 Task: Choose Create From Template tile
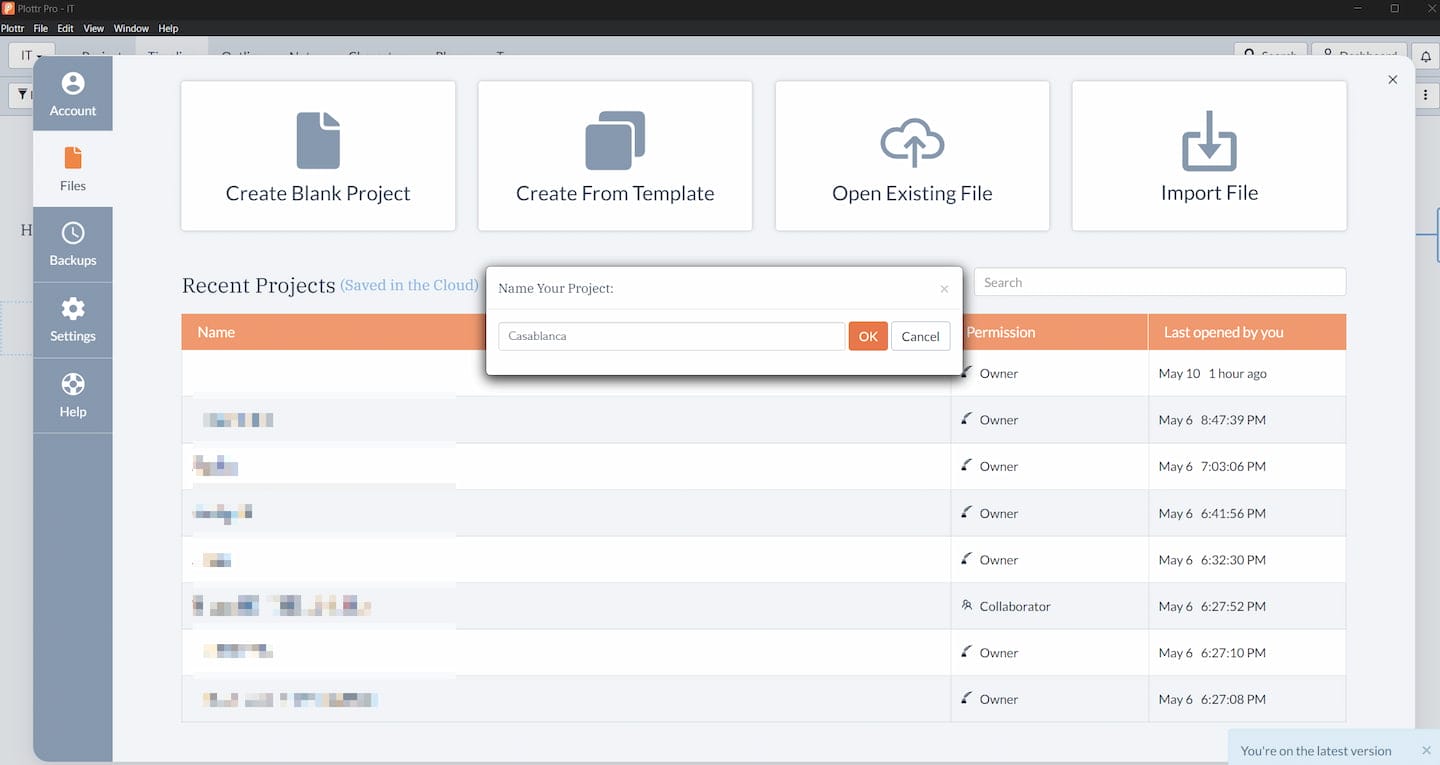point(615,156)
